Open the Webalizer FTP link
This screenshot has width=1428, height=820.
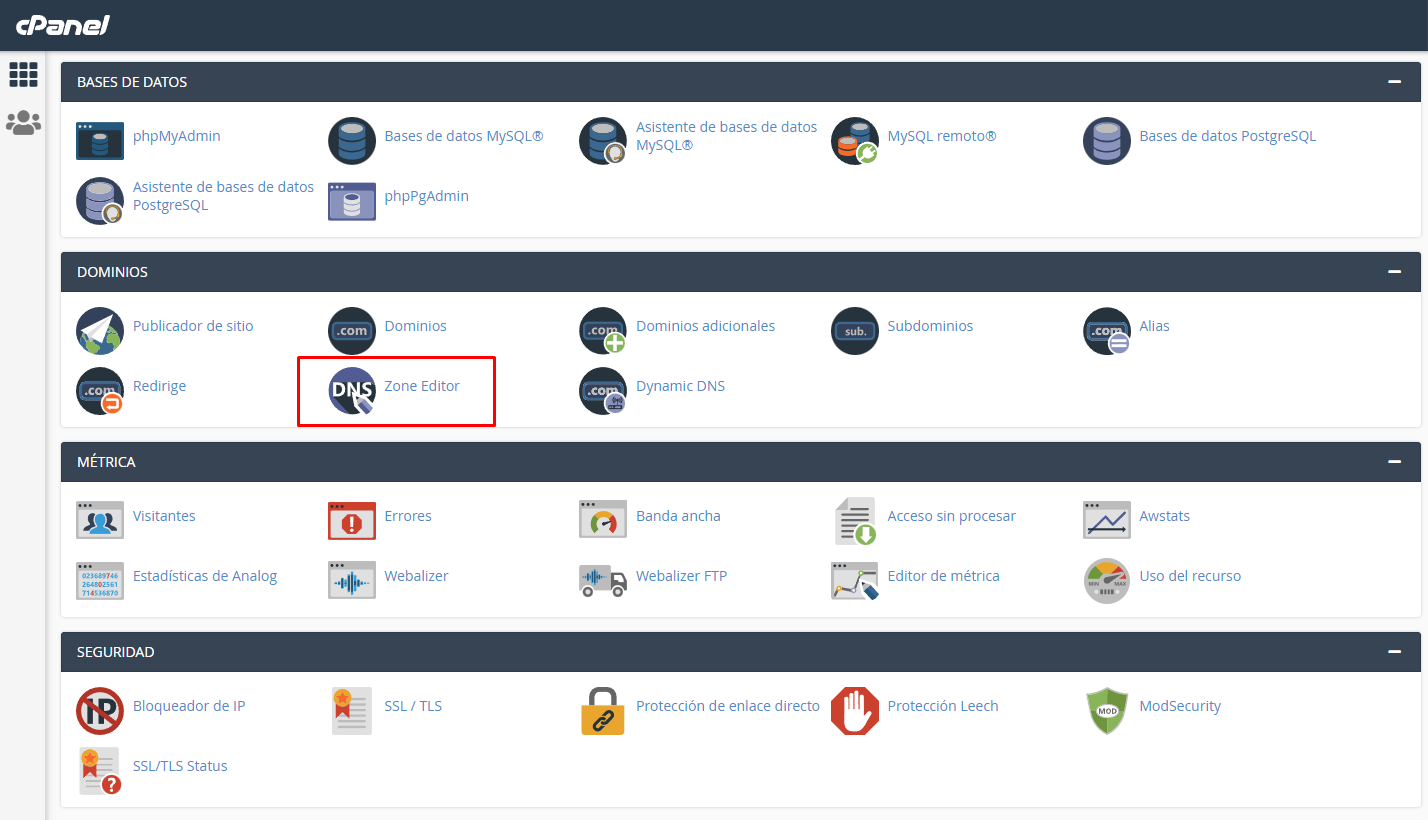(682, 576)
